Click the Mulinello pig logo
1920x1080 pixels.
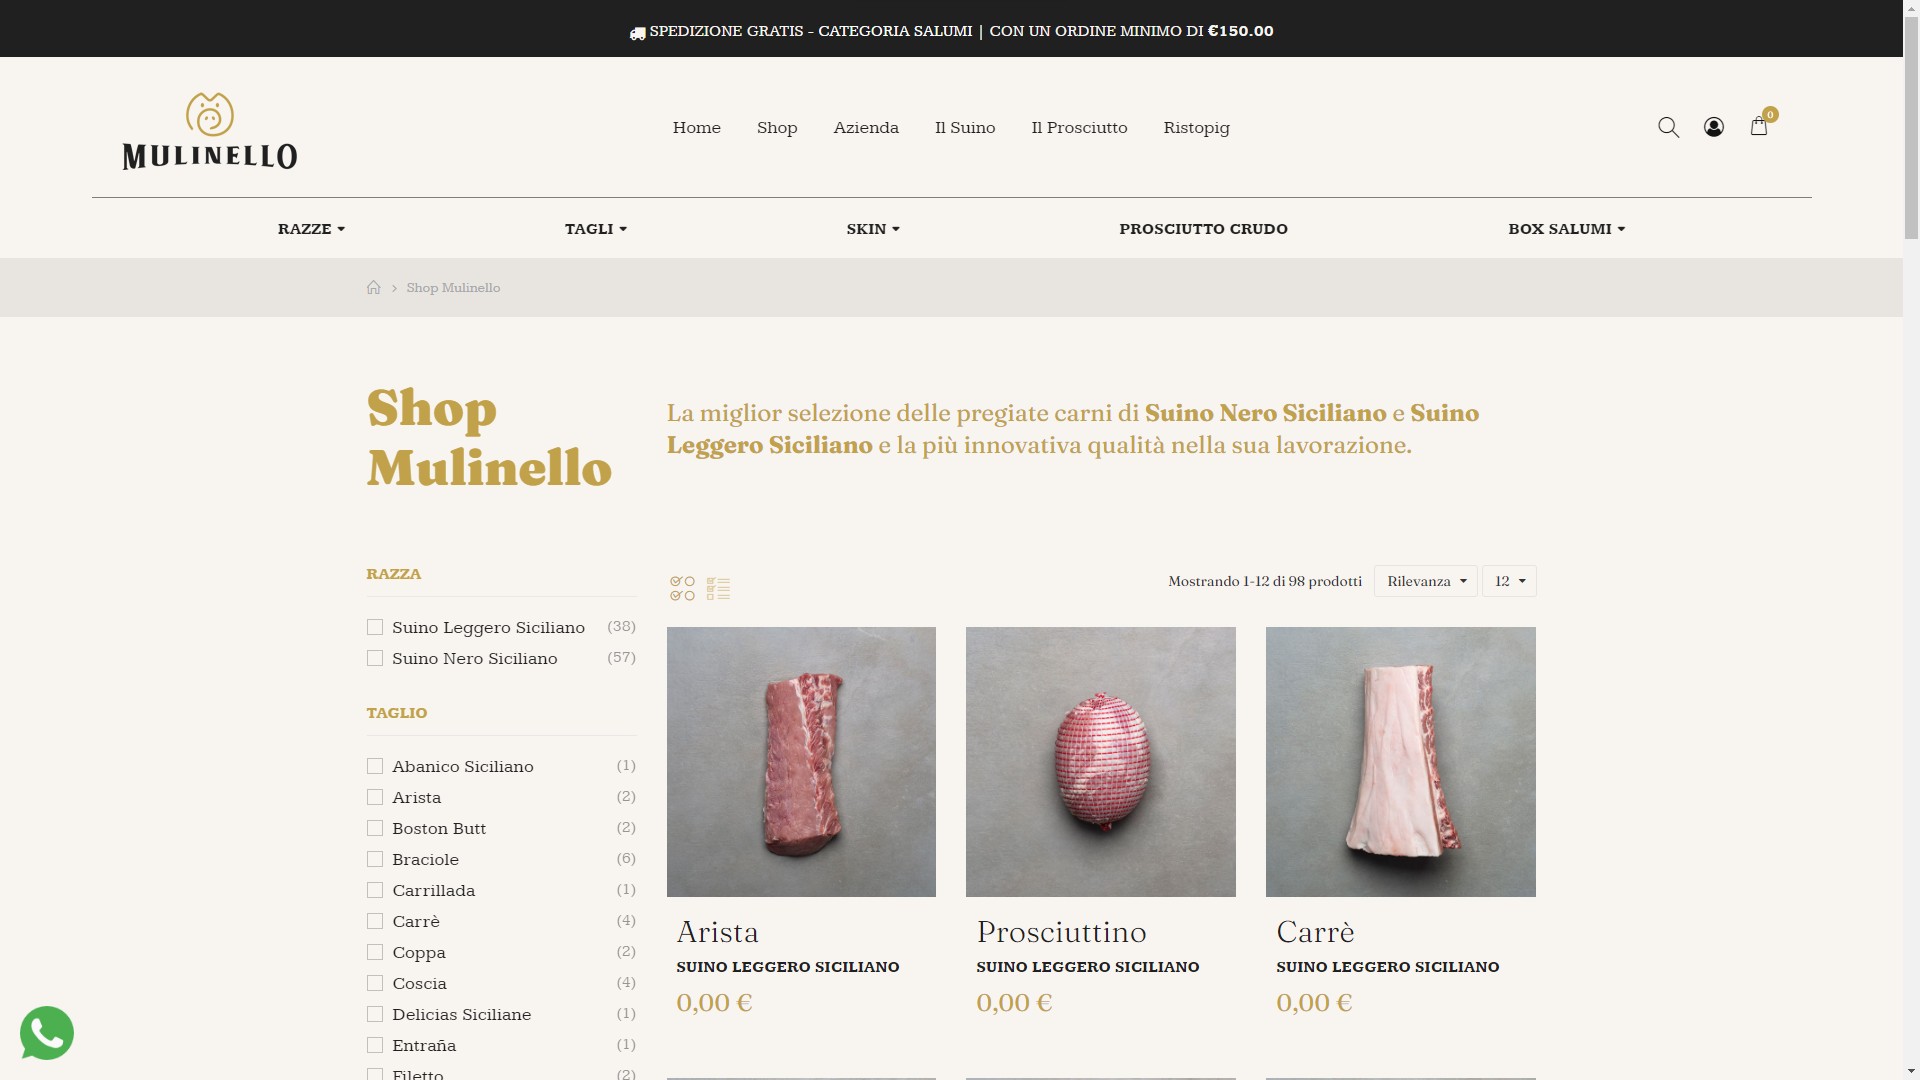point(209,131)
